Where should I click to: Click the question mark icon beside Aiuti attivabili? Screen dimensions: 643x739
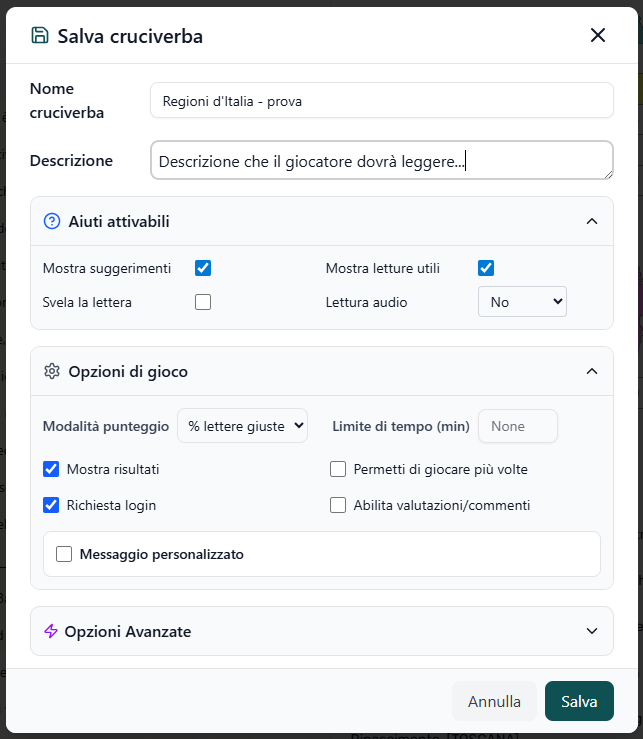pos(52,221)
